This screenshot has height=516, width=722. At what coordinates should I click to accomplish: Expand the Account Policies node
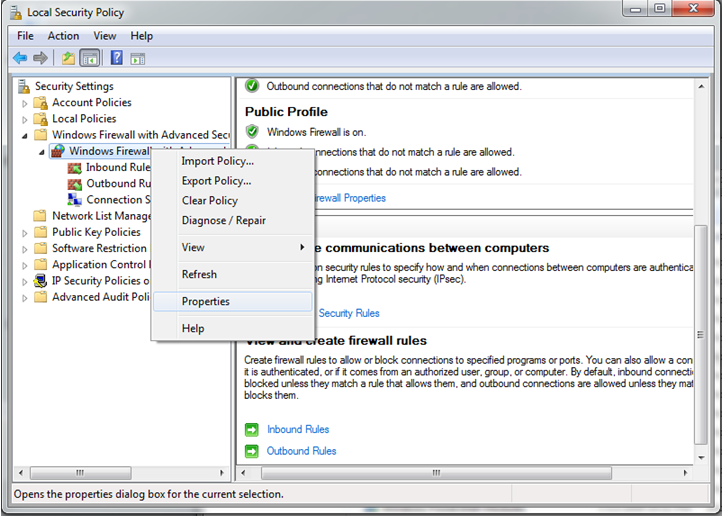click(25, 104)
